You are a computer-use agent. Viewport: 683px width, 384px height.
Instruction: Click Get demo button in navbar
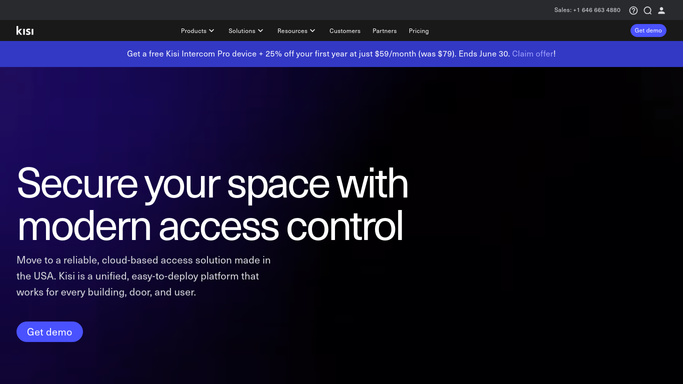[648, 30]
